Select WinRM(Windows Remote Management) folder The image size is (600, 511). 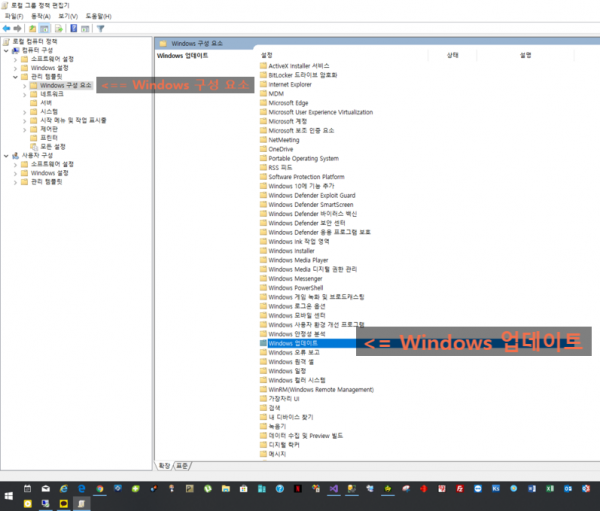pyautogui.click(x=321, y=390)
